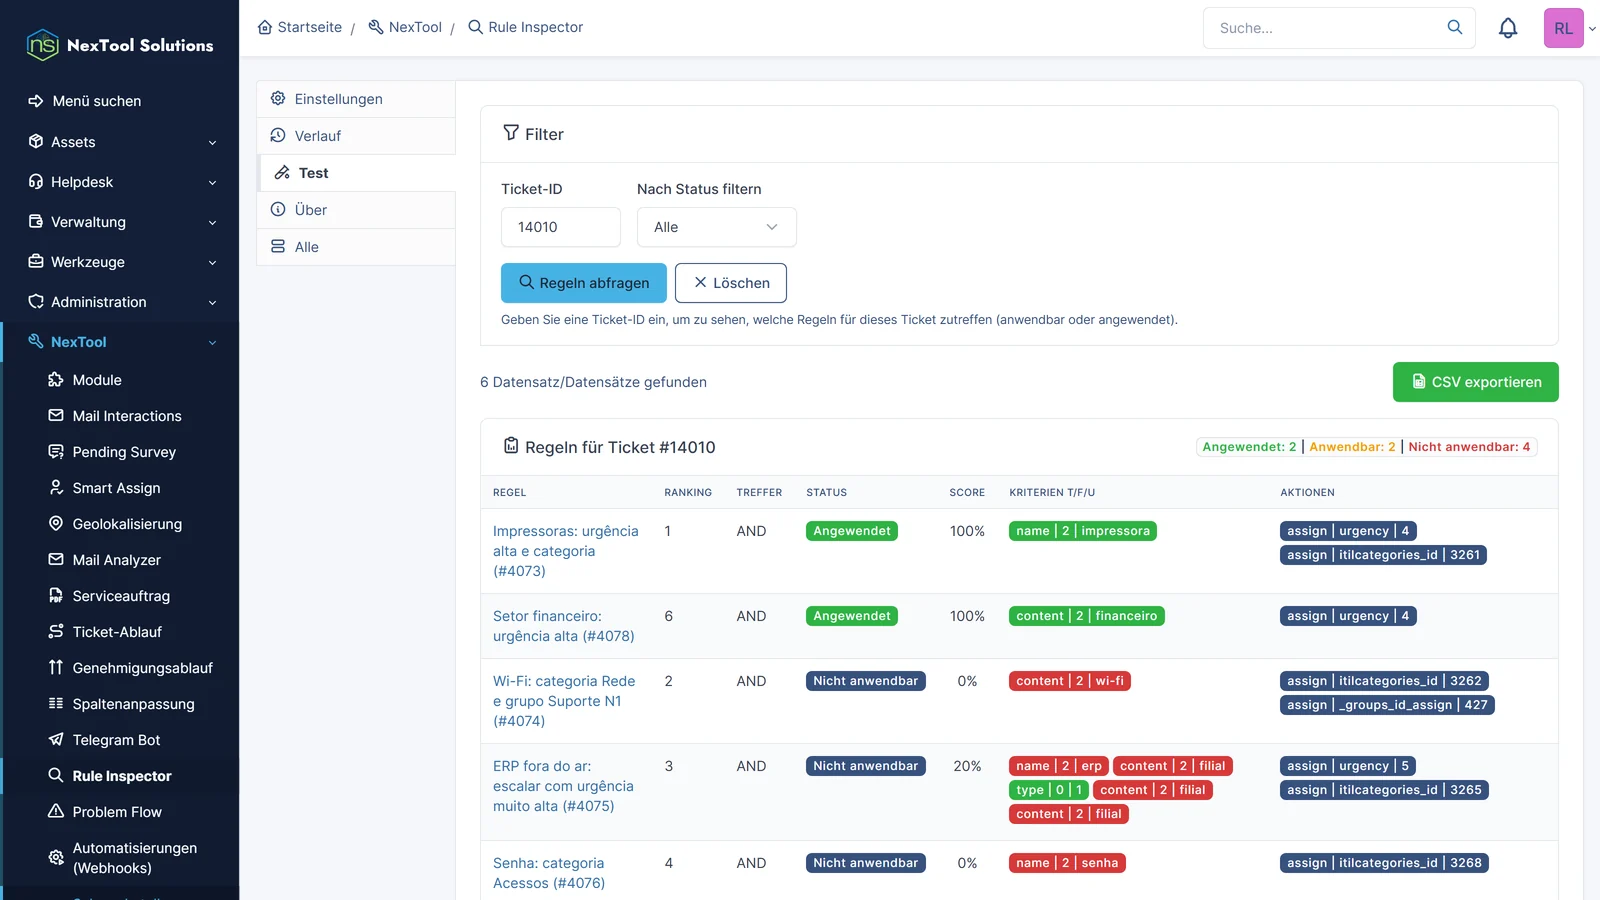Screen dimensions: 1600x900
Task: Open the notifications bell
Action: click(1508, 28)
